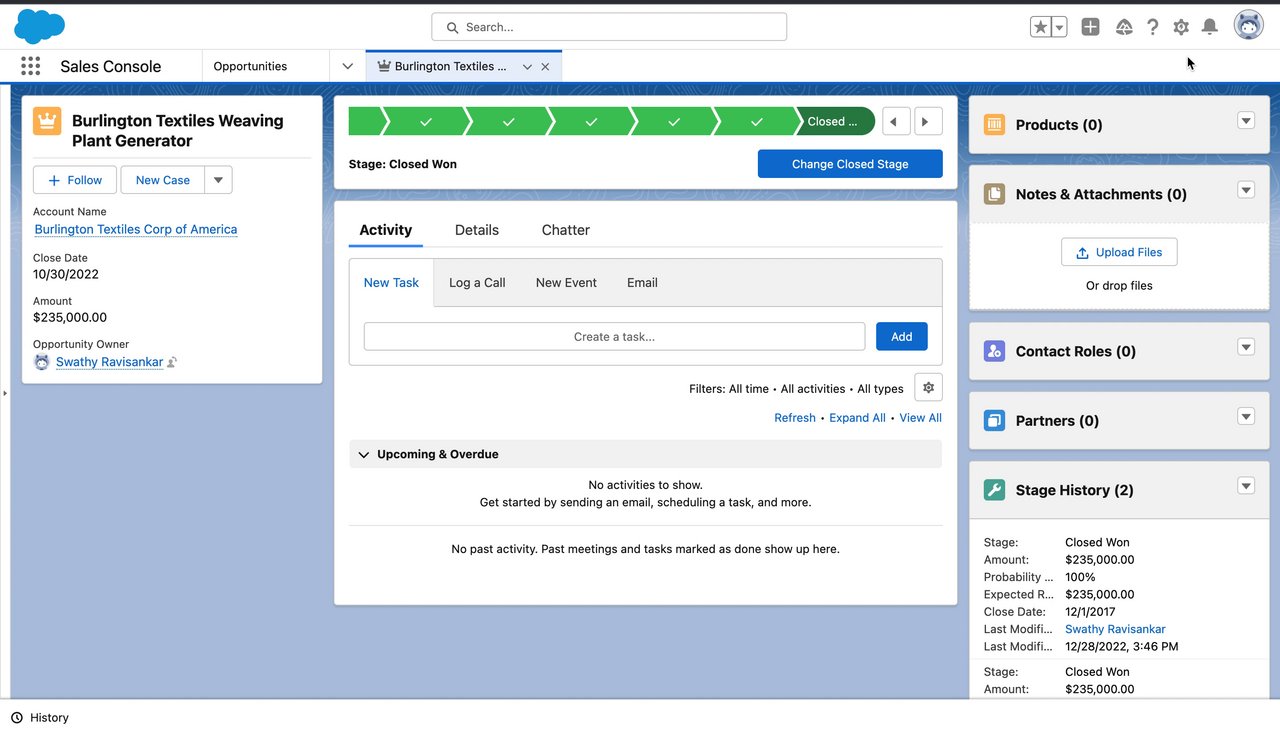Click the Notes & Attachments list icon
The width and height of the screenshot is (1280, 735).
coord(994,194)
